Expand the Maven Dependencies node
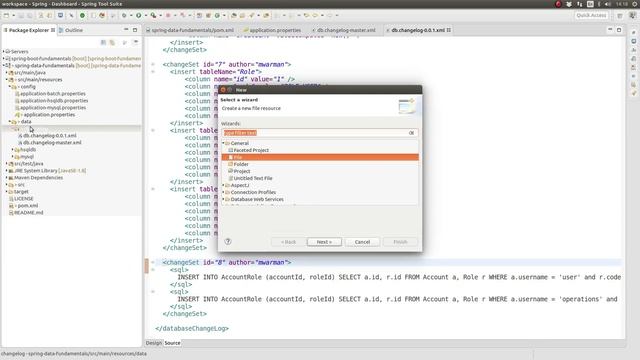Image resolution: width=640 pixels, height=360 pixels. click(7, 178)
